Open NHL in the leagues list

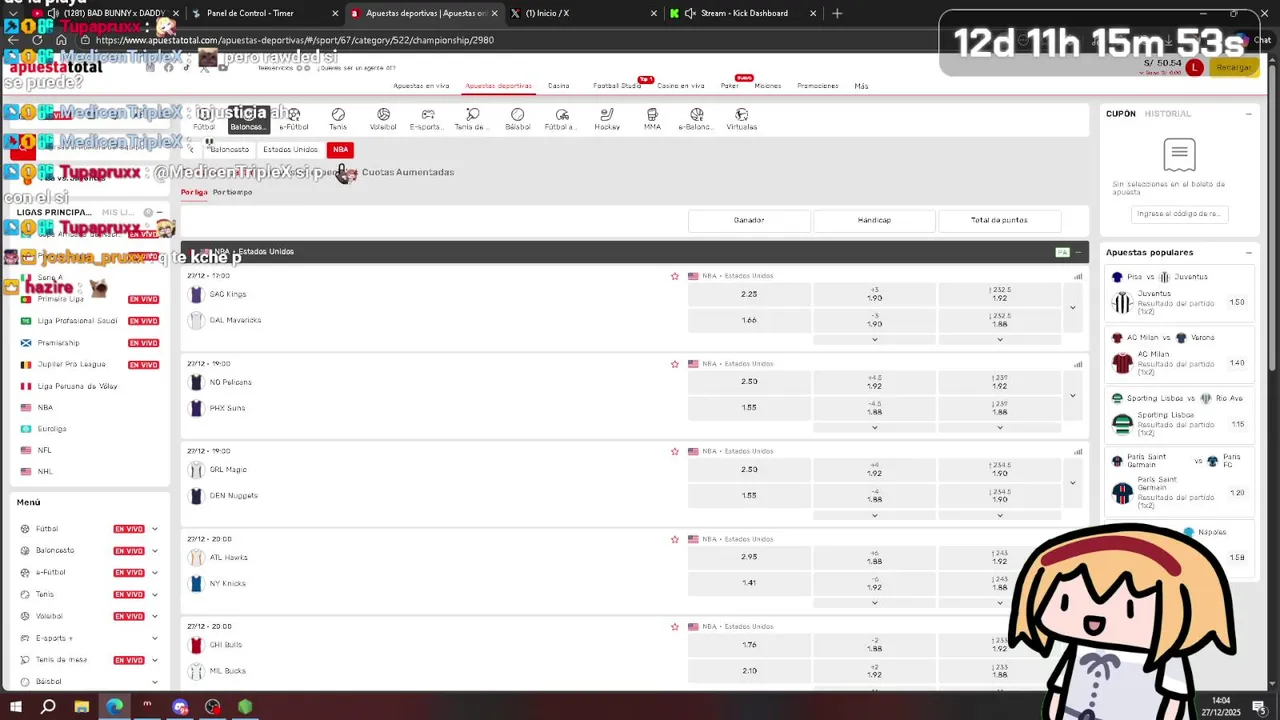pyautogui.click(x=45, y=472)
